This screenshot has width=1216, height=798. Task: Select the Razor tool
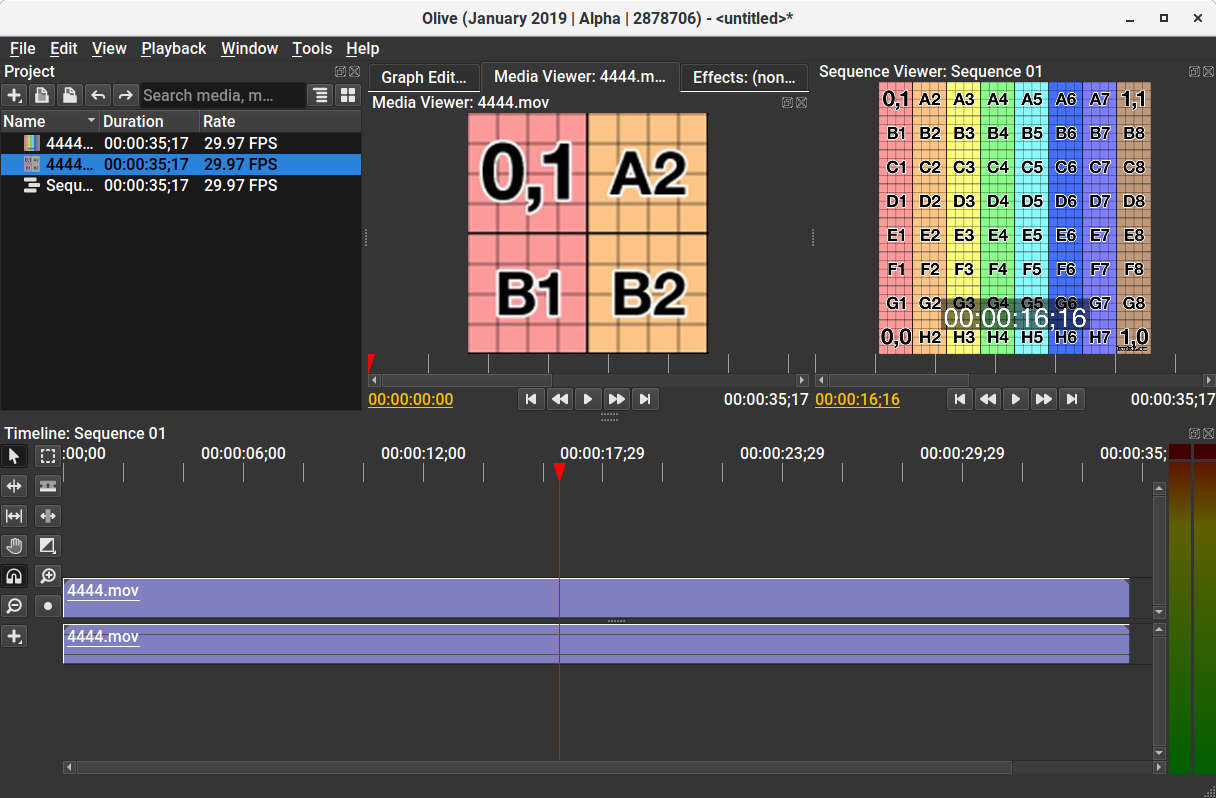click(x=47, y=486)
